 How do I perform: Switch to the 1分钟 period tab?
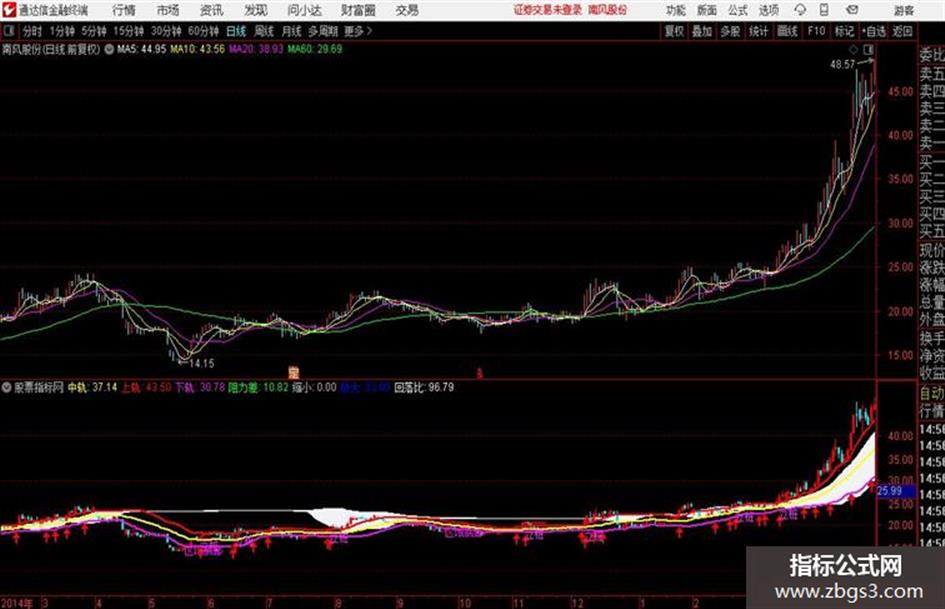(x=61, y=31)
